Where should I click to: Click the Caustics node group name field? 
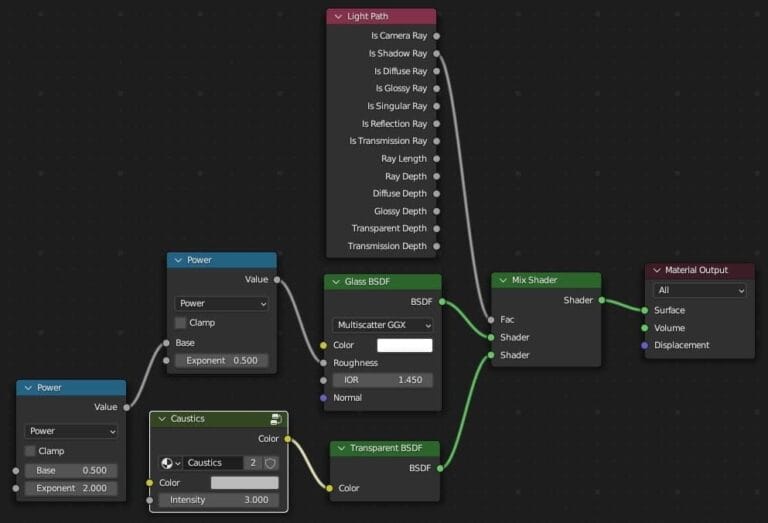point(213,463)
